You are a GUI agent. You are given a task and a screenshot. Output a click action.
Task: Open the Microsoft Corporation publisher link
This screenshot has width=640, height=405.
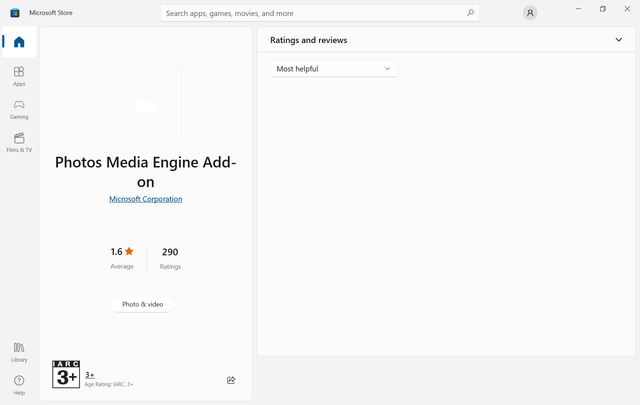click(146, 199)
